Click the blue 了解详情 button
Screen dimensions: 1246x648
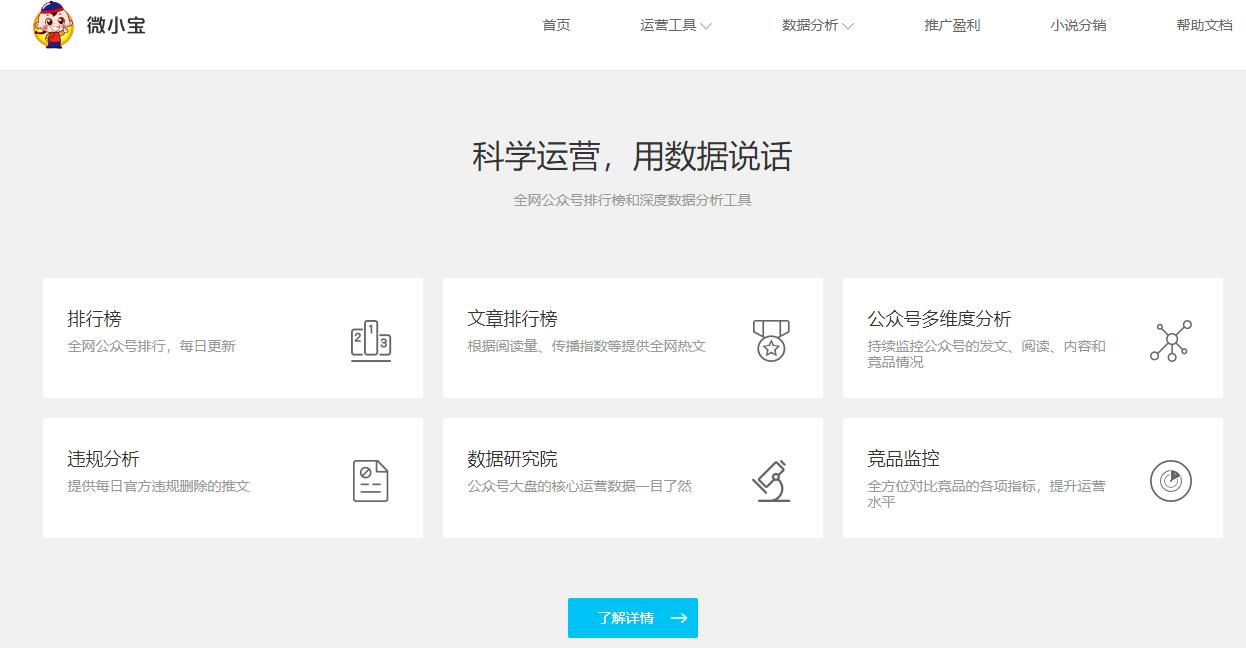click(633, 618)
